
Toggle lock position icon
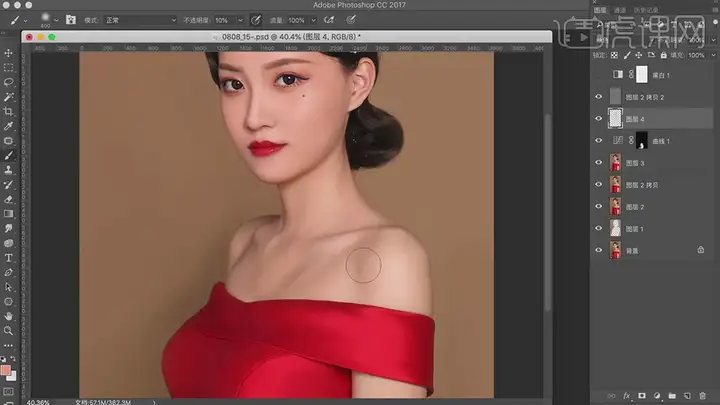(x=639, y=55)
